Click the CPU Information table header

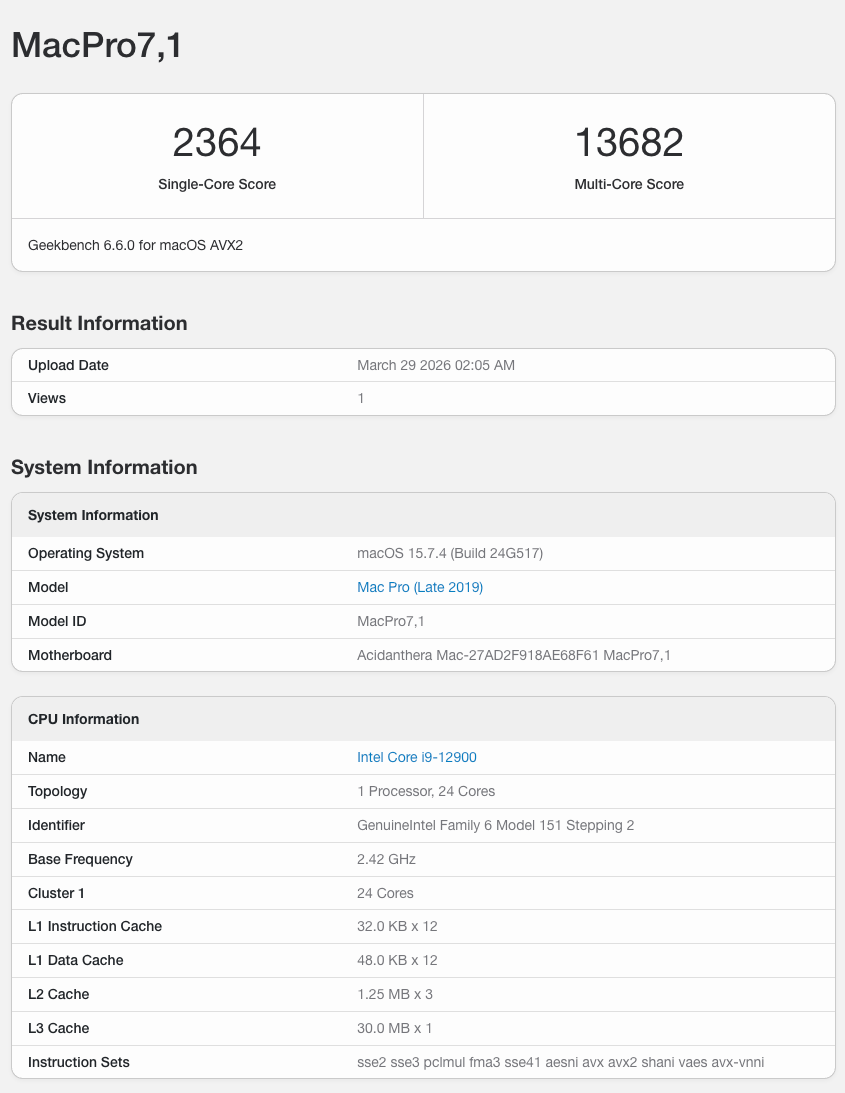83,719
